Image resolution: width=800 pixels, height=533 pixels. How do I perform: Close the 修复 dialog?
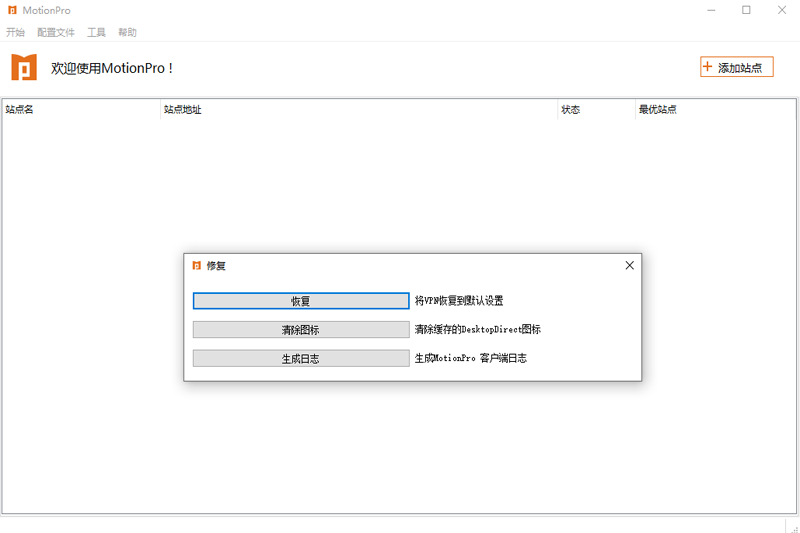coord(629,266)
